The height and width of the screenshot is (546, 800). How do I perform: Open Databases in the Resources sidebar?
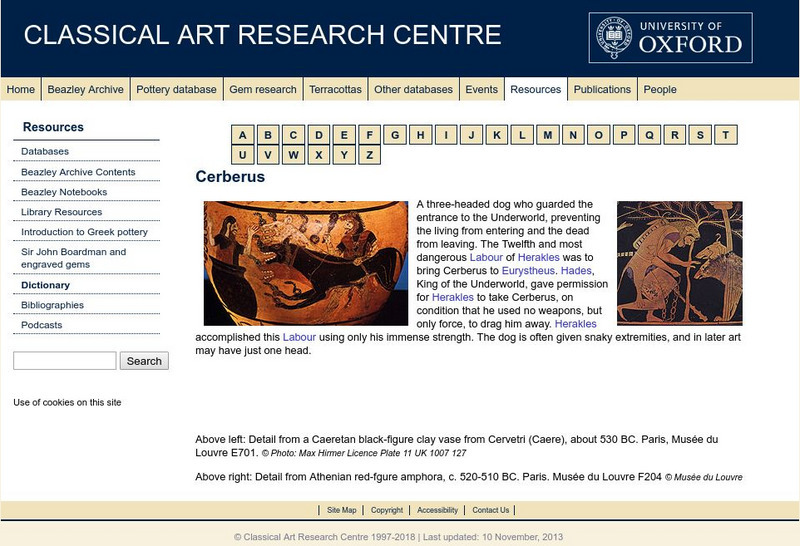45,152
